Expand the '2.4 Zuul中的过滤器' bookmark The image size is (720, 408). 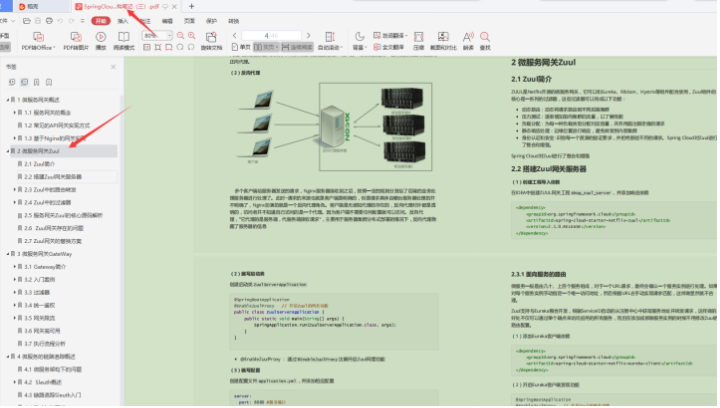pos(15,202)
